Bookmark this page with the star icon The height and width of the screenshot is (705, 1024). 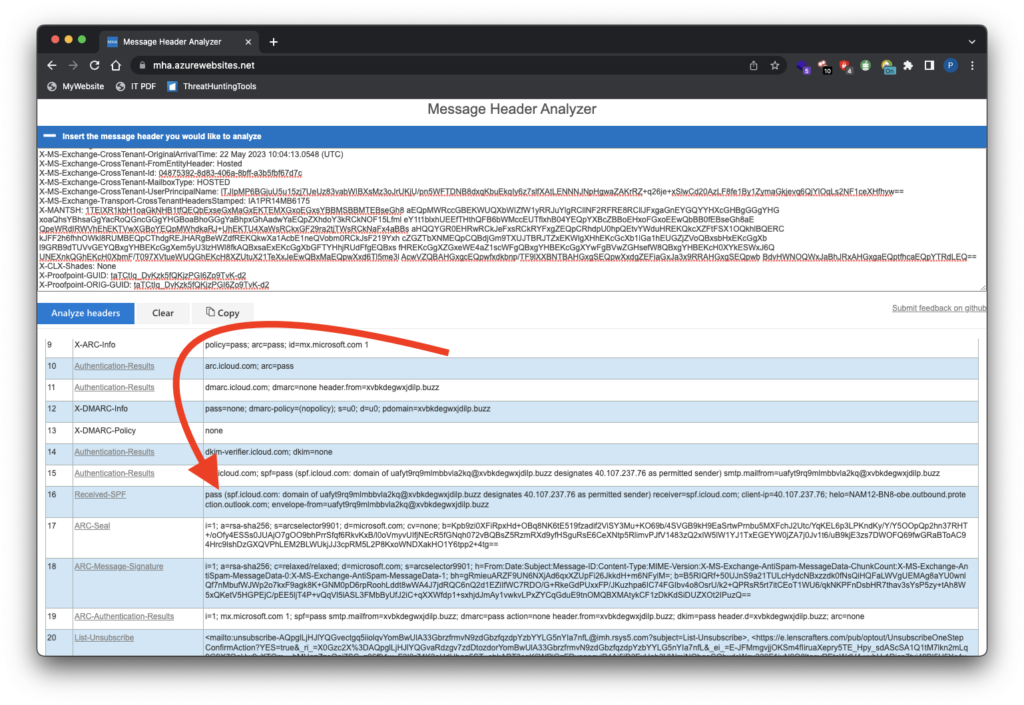(x=775, y=65)
